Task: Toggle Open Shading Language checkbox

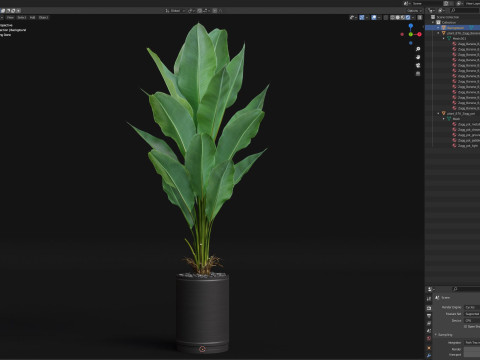Action: click(x=465, y=327)
